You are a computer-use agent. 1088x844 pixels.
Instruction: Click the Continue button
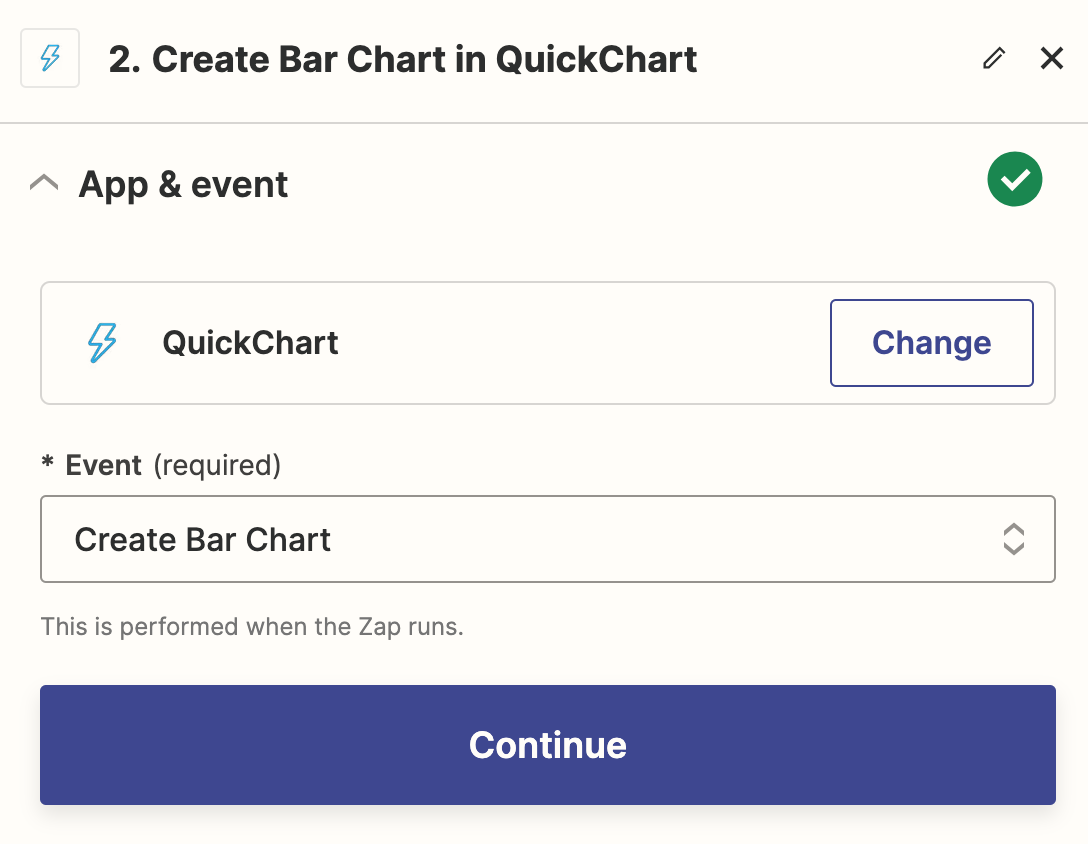[547, 745]
